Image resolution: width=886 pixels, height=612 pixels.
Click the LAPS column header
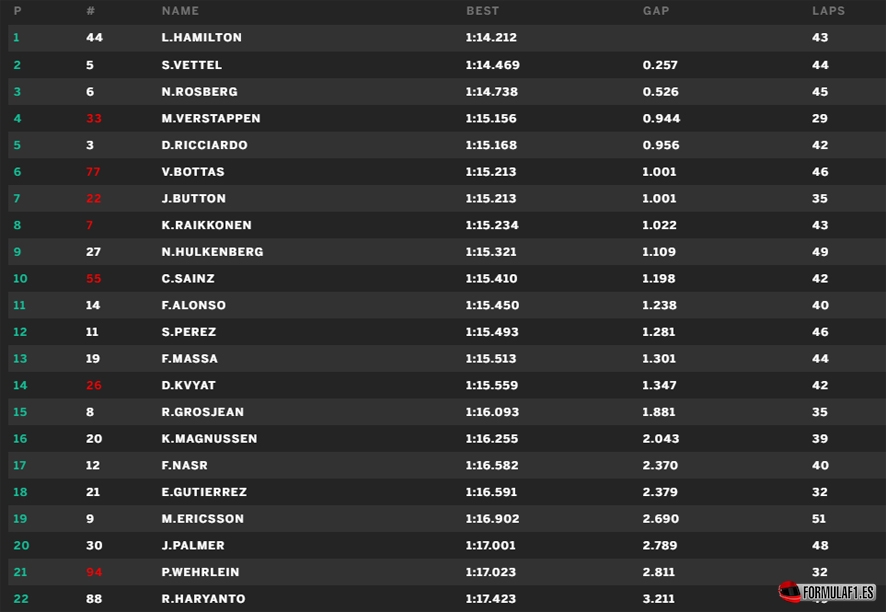tap(828, 11)
